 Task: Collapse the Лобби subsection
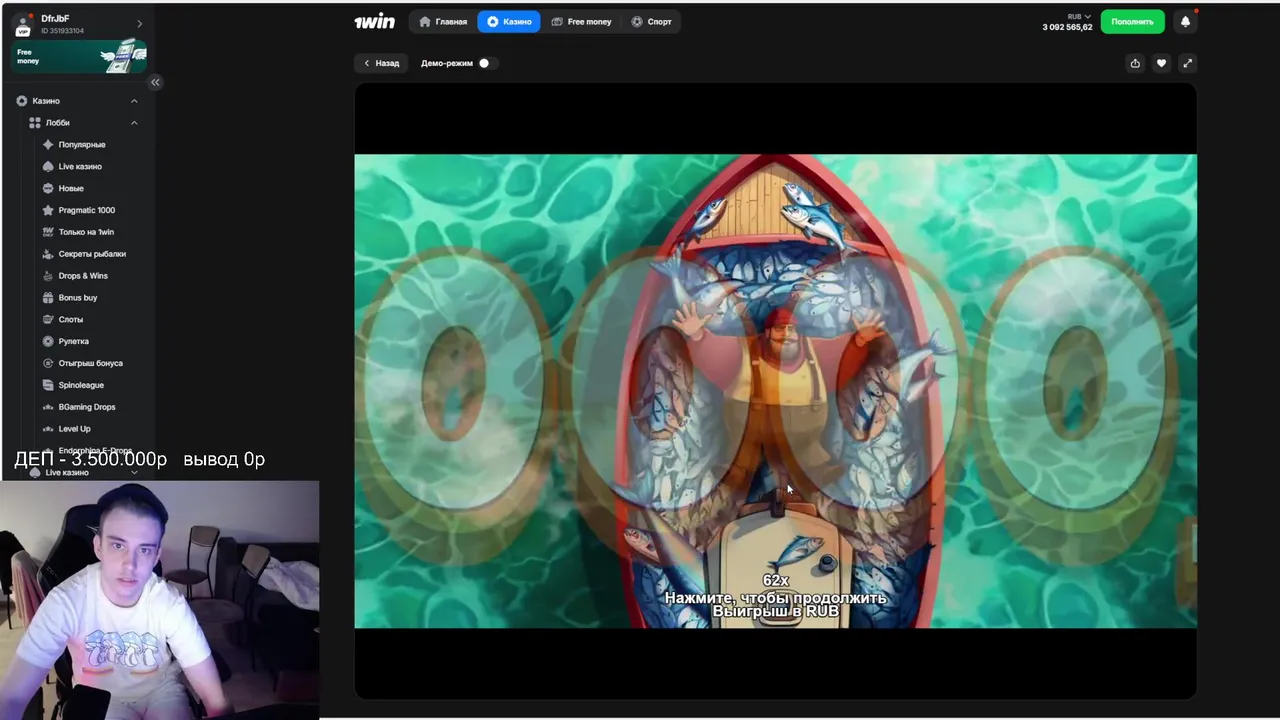pos(134,123)
